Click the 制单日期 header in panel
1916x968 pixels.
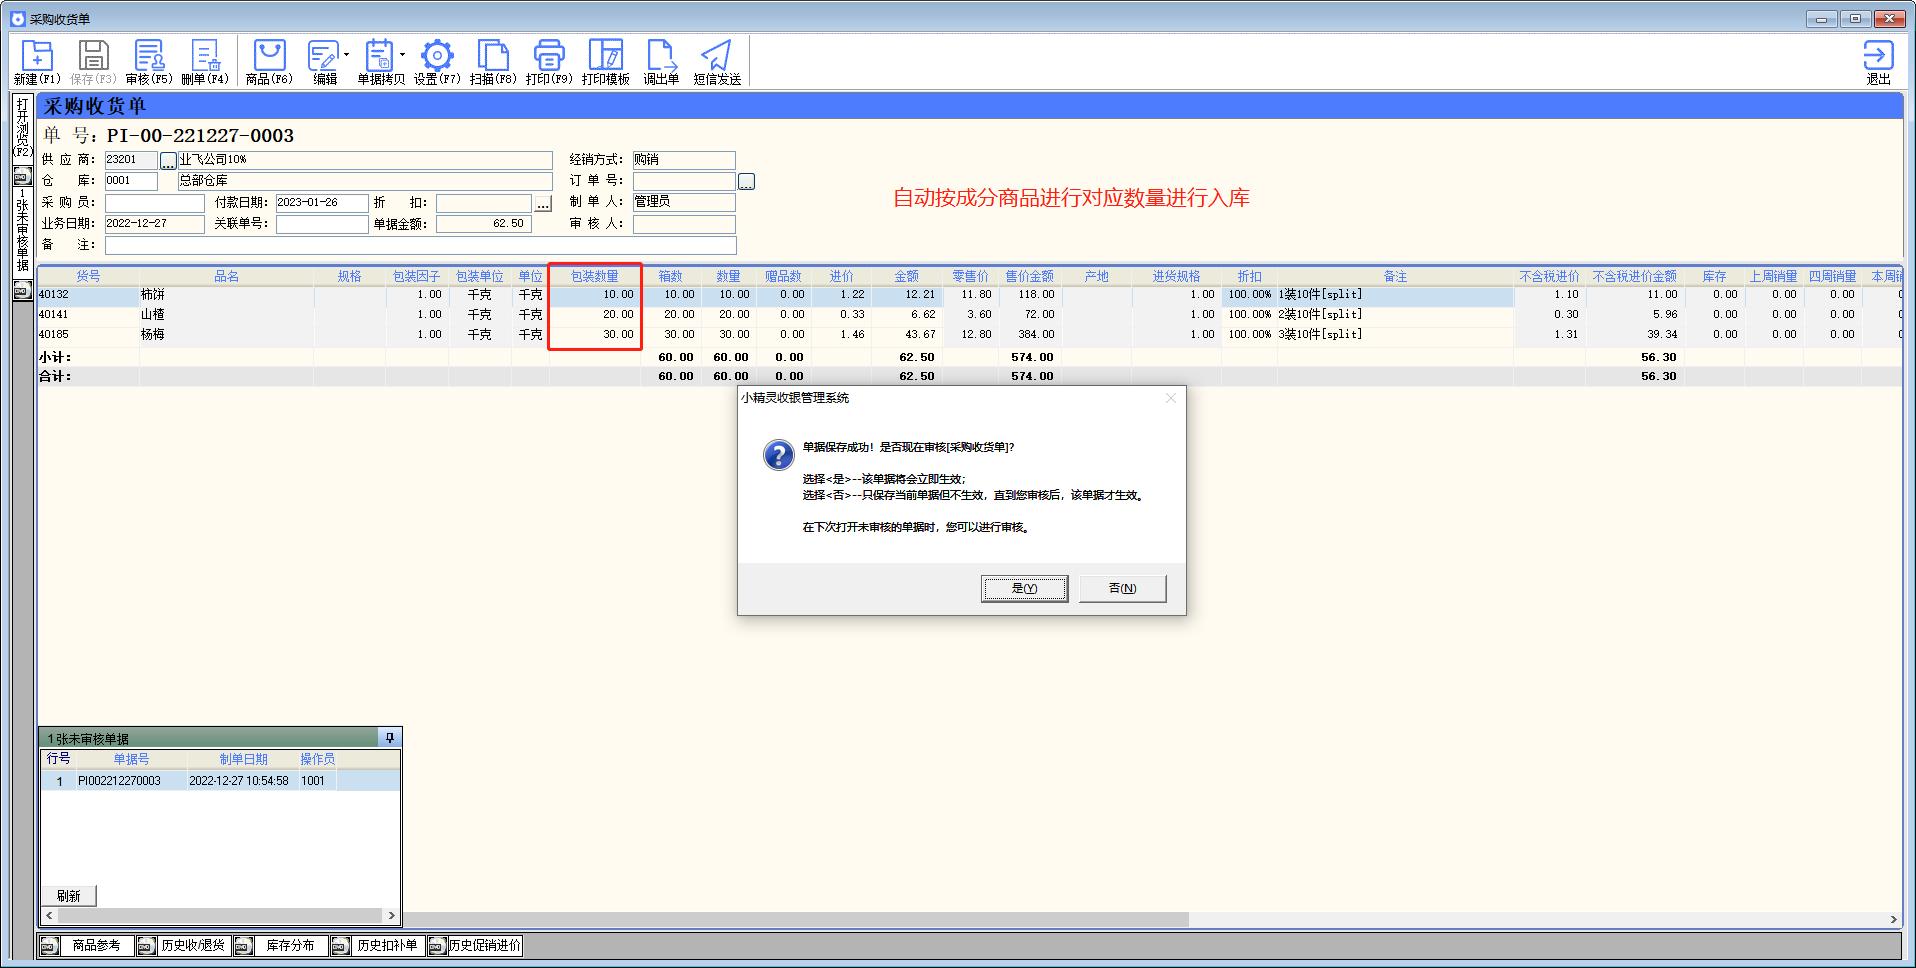[x=243, y=759]
